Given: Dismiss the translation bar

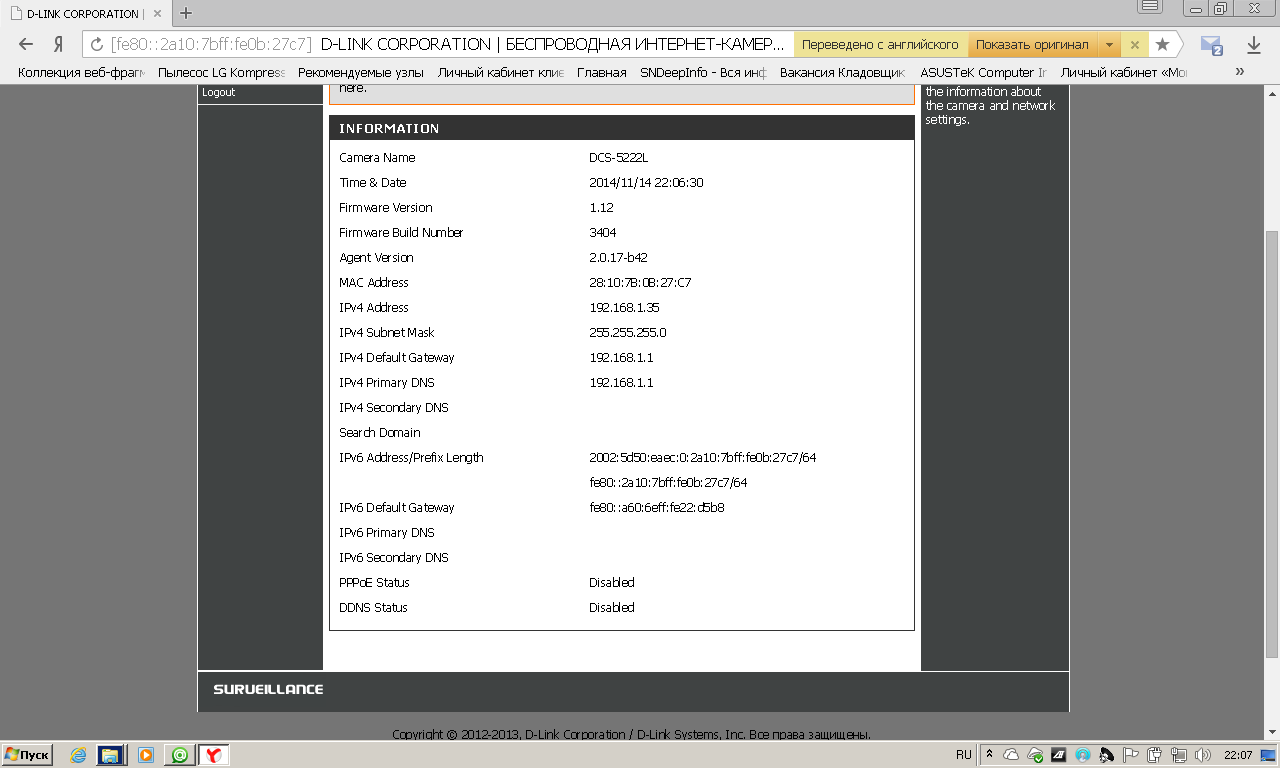Looking at the screenshot, I should 1134,45.
